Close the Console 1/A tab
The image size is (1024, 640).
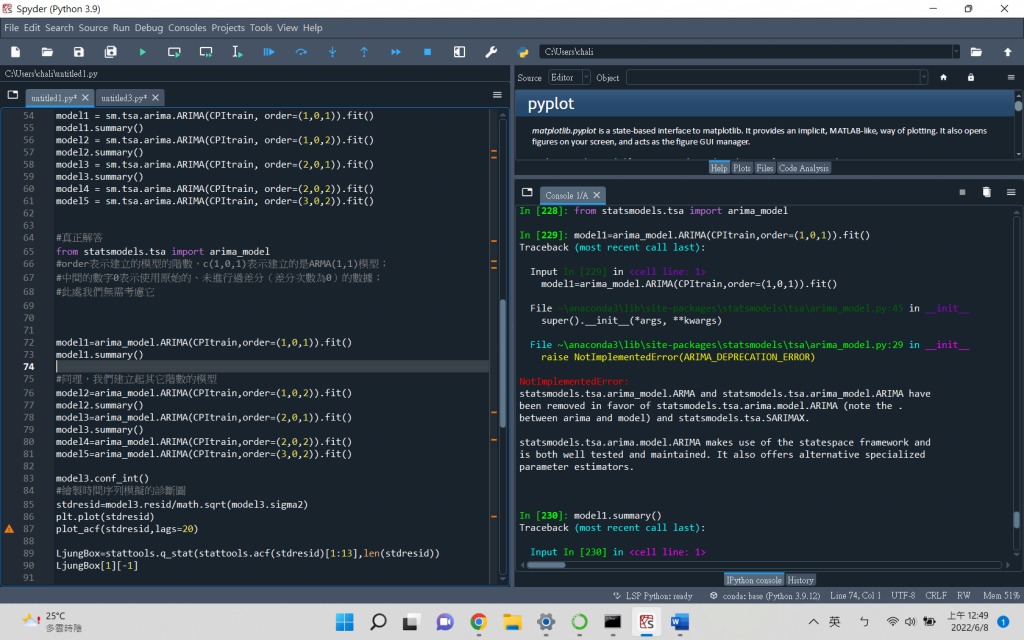(x=598, y=195)
